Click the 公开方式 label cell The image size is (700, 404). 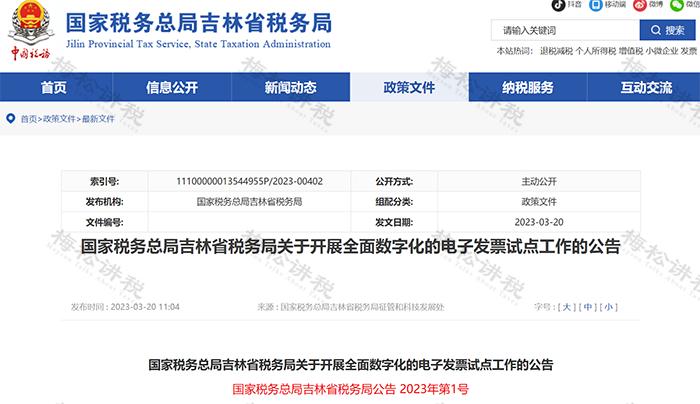(394, 181)
